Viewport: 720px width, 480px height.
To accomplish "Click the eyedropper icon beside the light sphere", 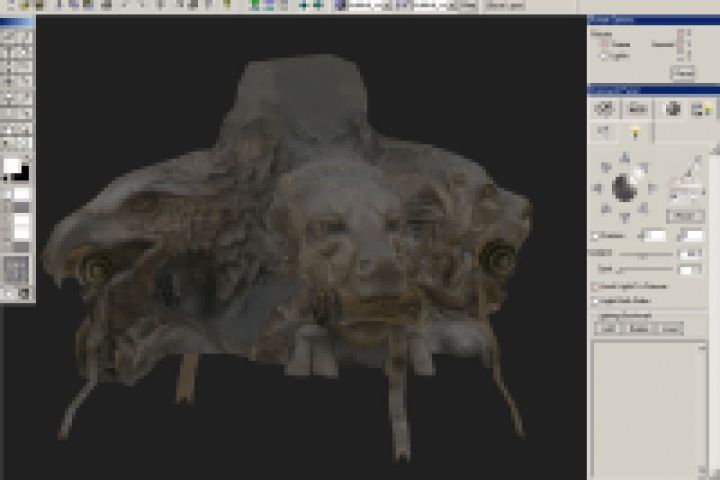I will pyautogui.click(x=692, y=168).
